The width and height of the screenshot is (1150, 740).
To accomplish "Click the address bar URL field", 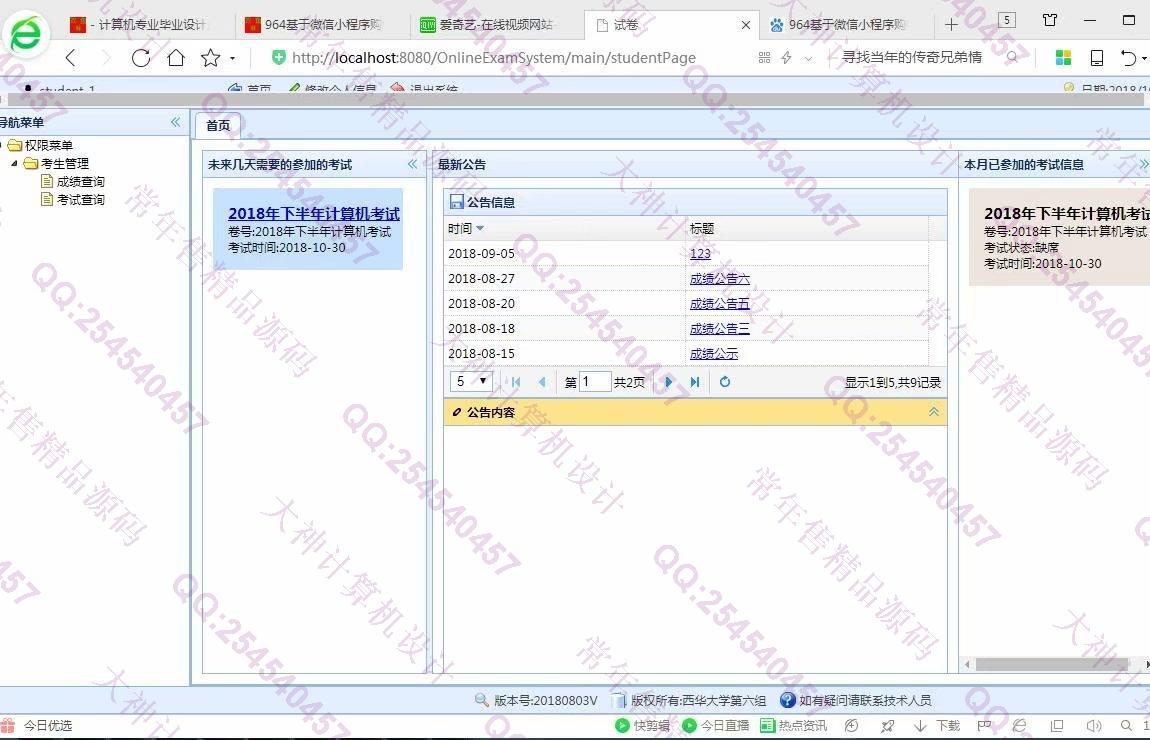I will tap(494, 57).
